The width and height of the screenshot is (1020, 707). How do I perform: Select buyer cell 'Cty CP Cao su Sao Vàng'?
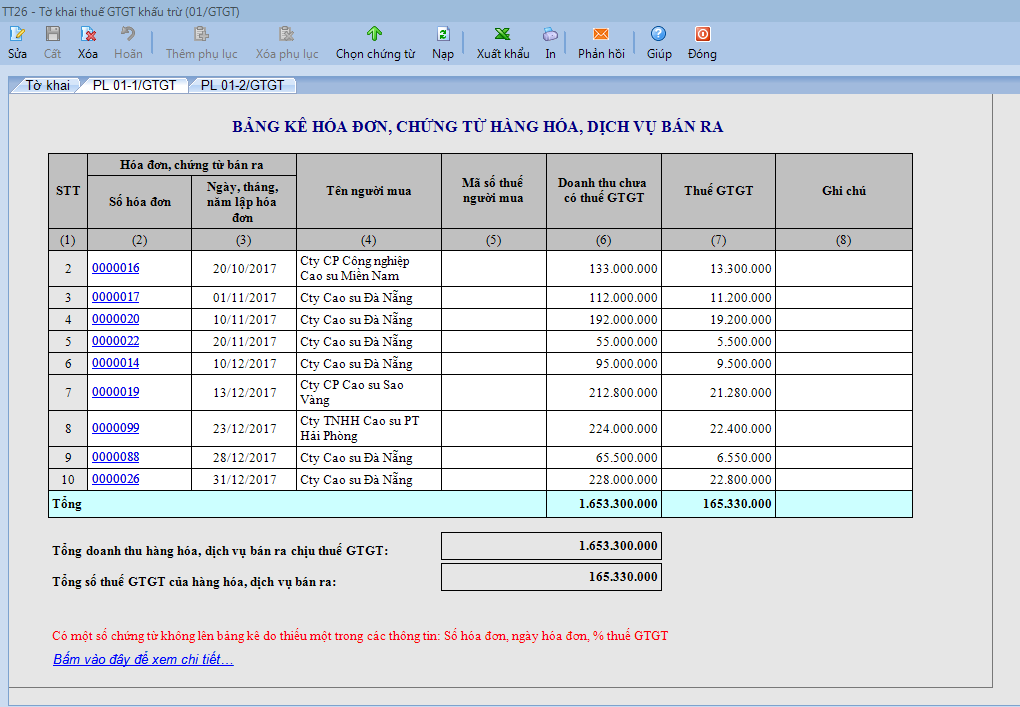pos(369,392)
